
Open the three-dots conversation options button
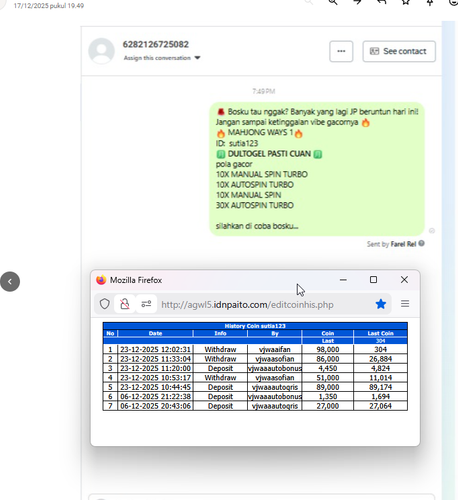[x=341, y=51]
